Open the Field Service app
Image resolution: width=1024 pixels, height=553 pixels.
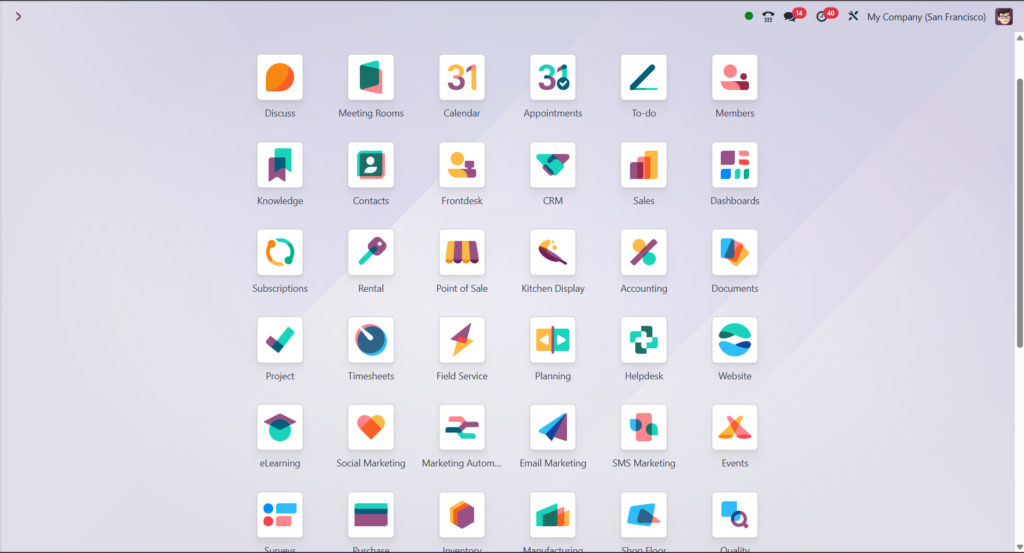tap(462, 340)
